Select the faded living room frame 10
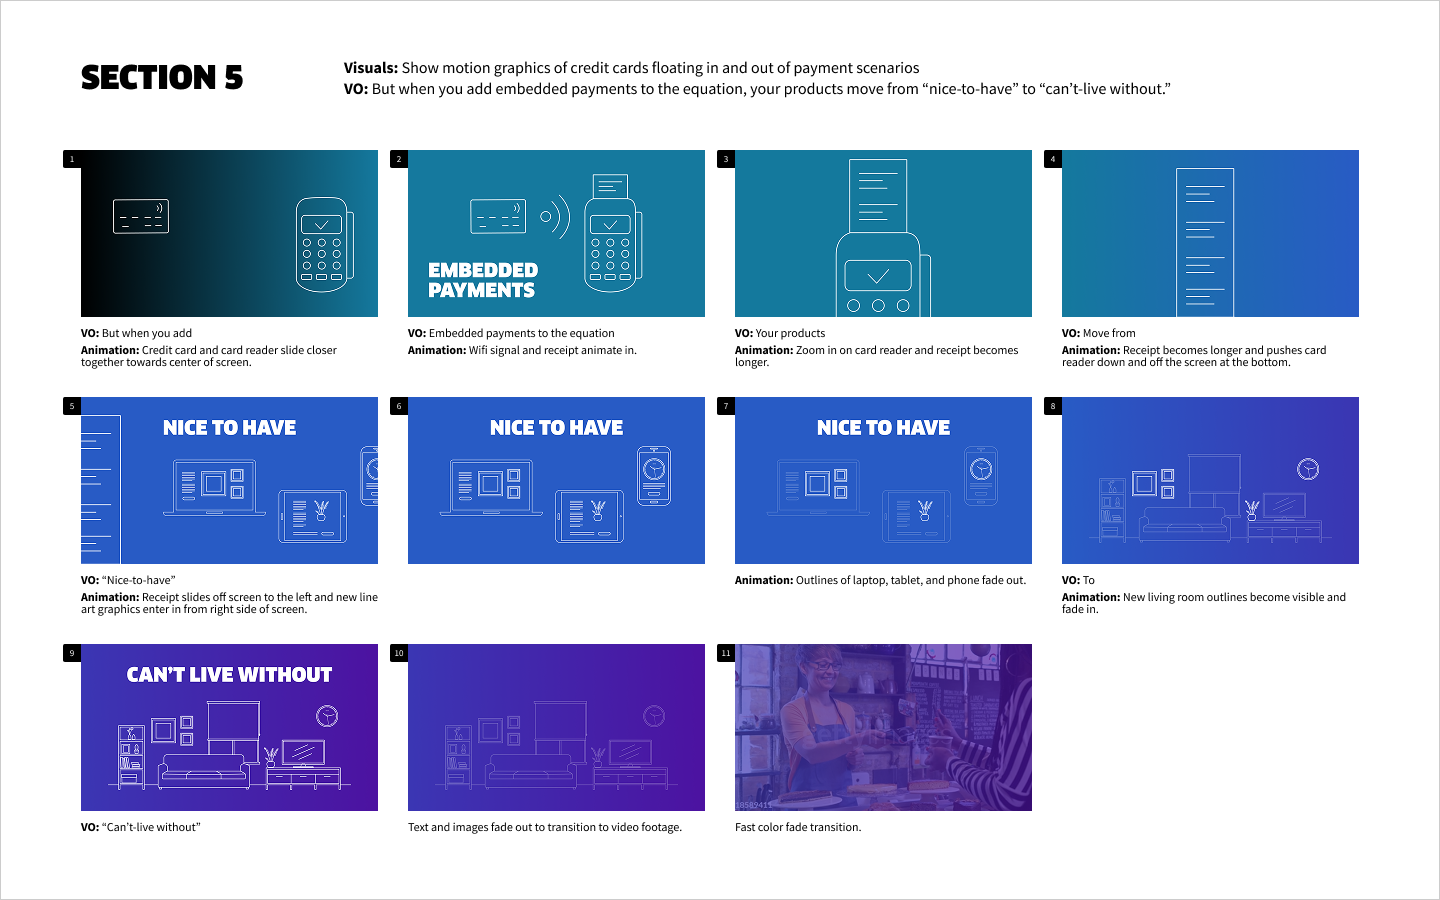Image resolution: width=1440 pixels, height=900 pixels. [x=556, y=727]
